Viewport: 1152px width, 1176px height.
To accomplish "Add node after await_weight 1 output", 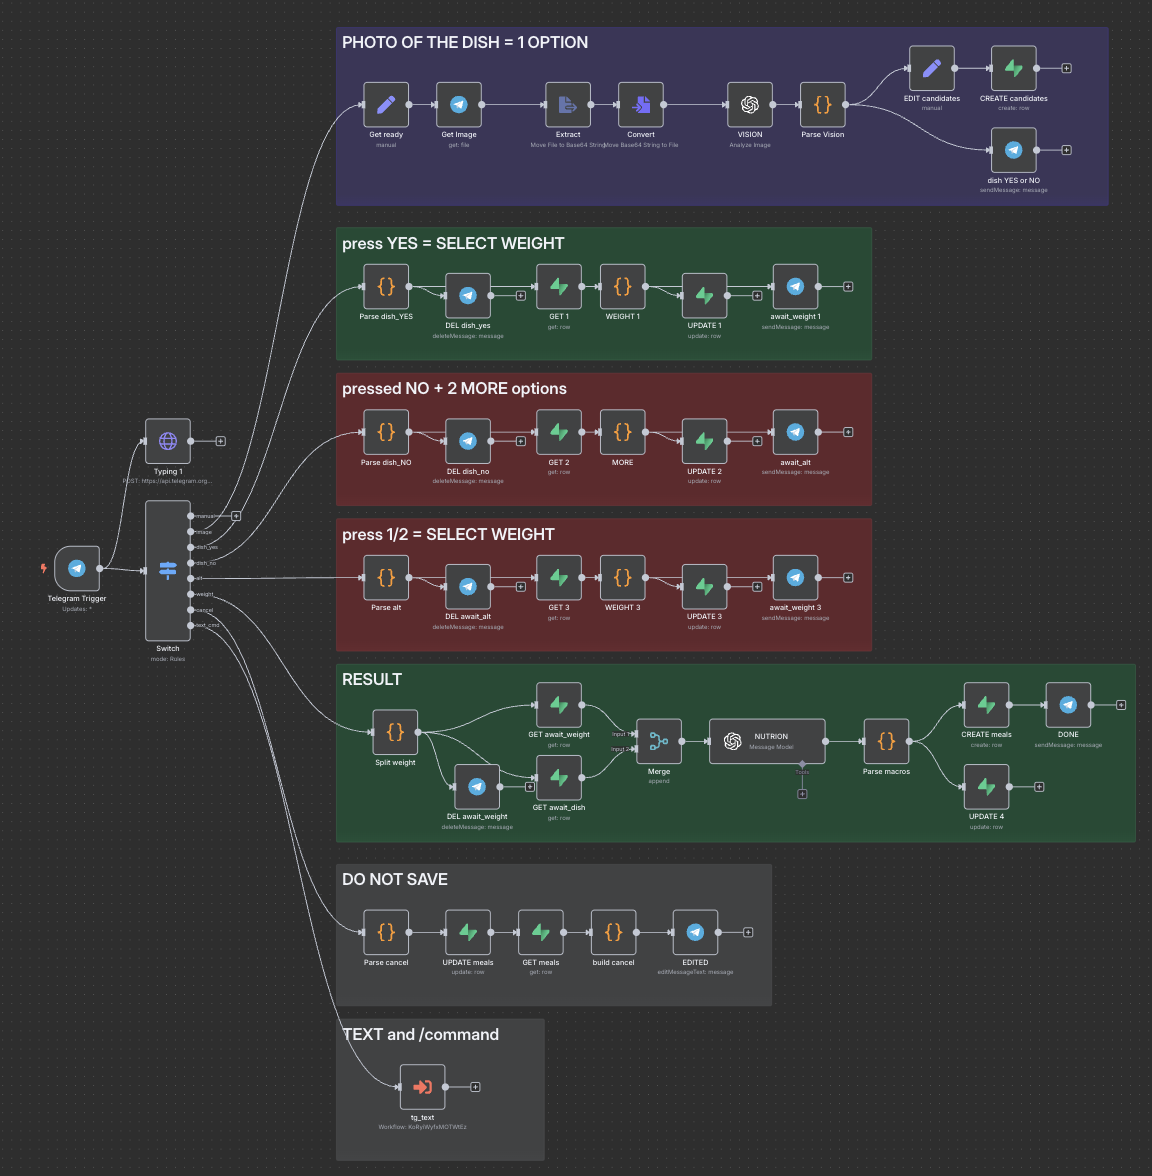I will [848, 286].
